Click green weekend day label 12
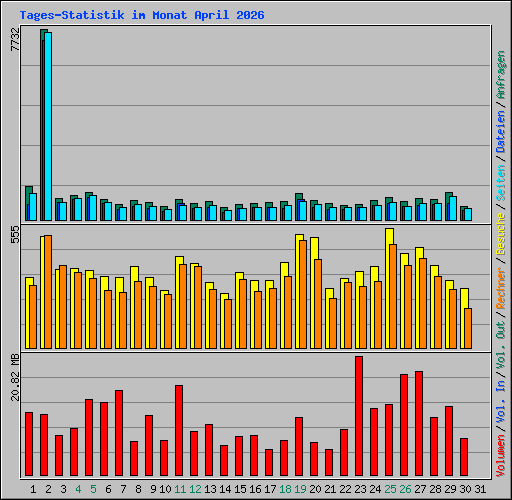512x500 pixels. pyautogui.click(x=195, y=489)
